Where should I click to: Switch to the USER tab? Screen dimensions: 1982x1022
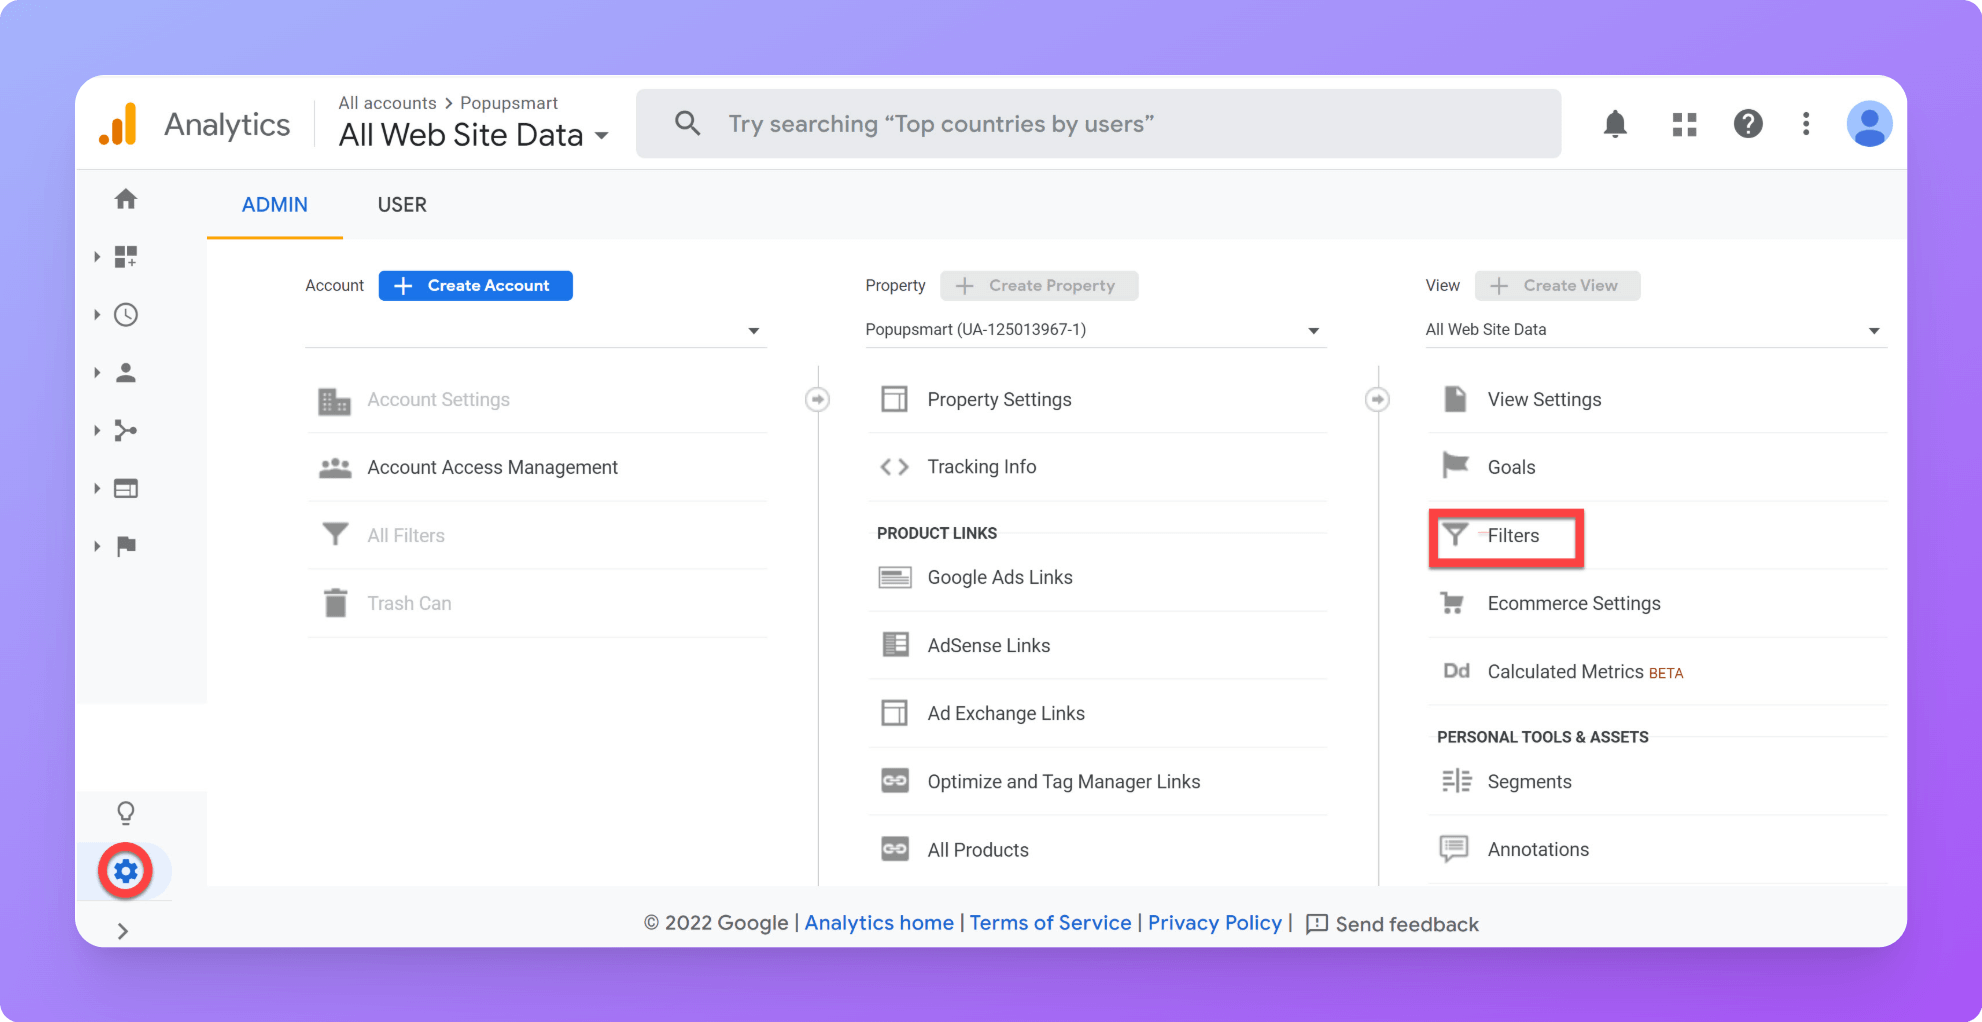tap(402, 205)
